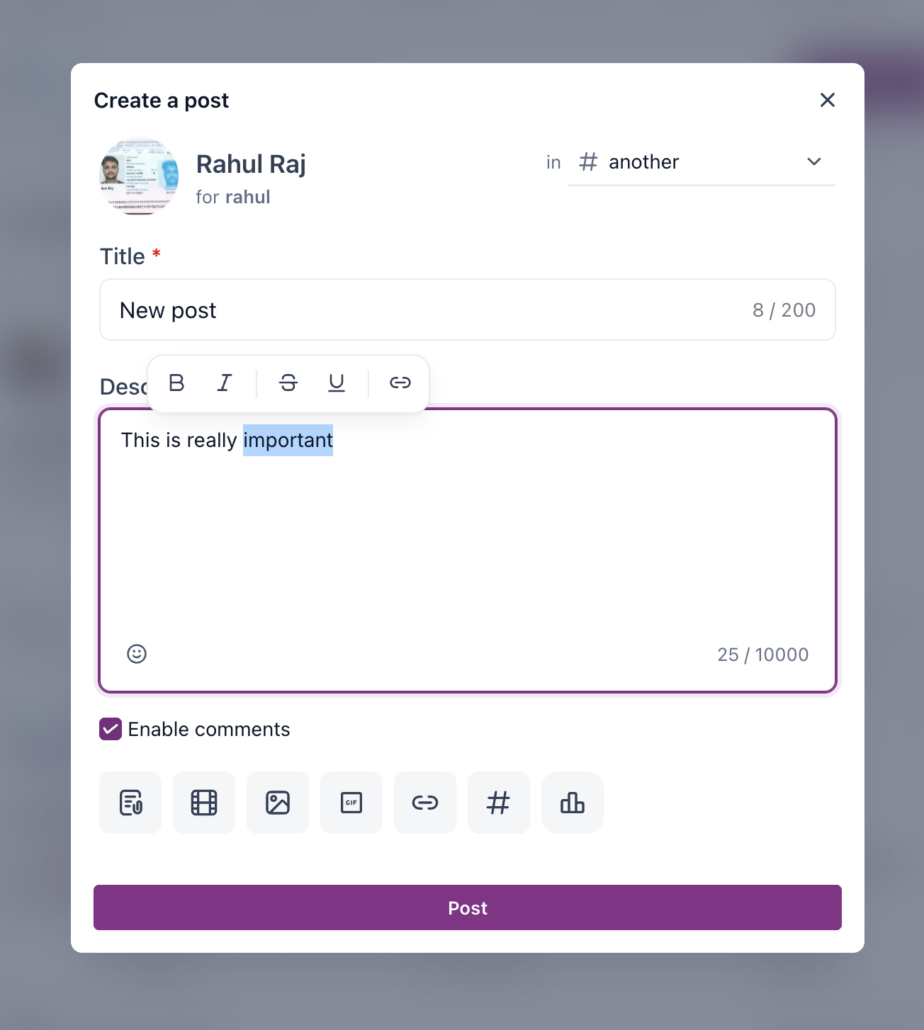Italicize the highlighted word
This screenshot has width=924, height=1030.
pos(225,382)
